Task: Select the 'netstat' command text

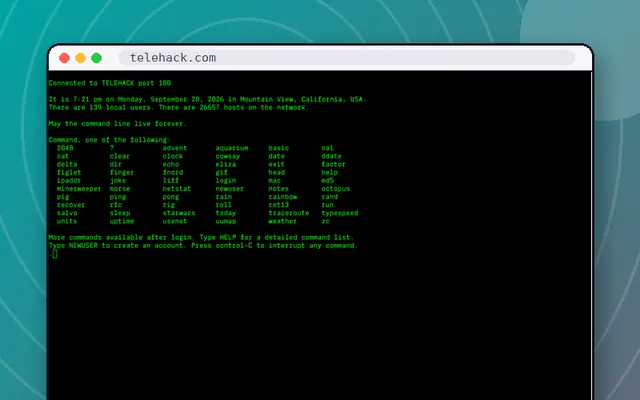Action: coord(177,189)
